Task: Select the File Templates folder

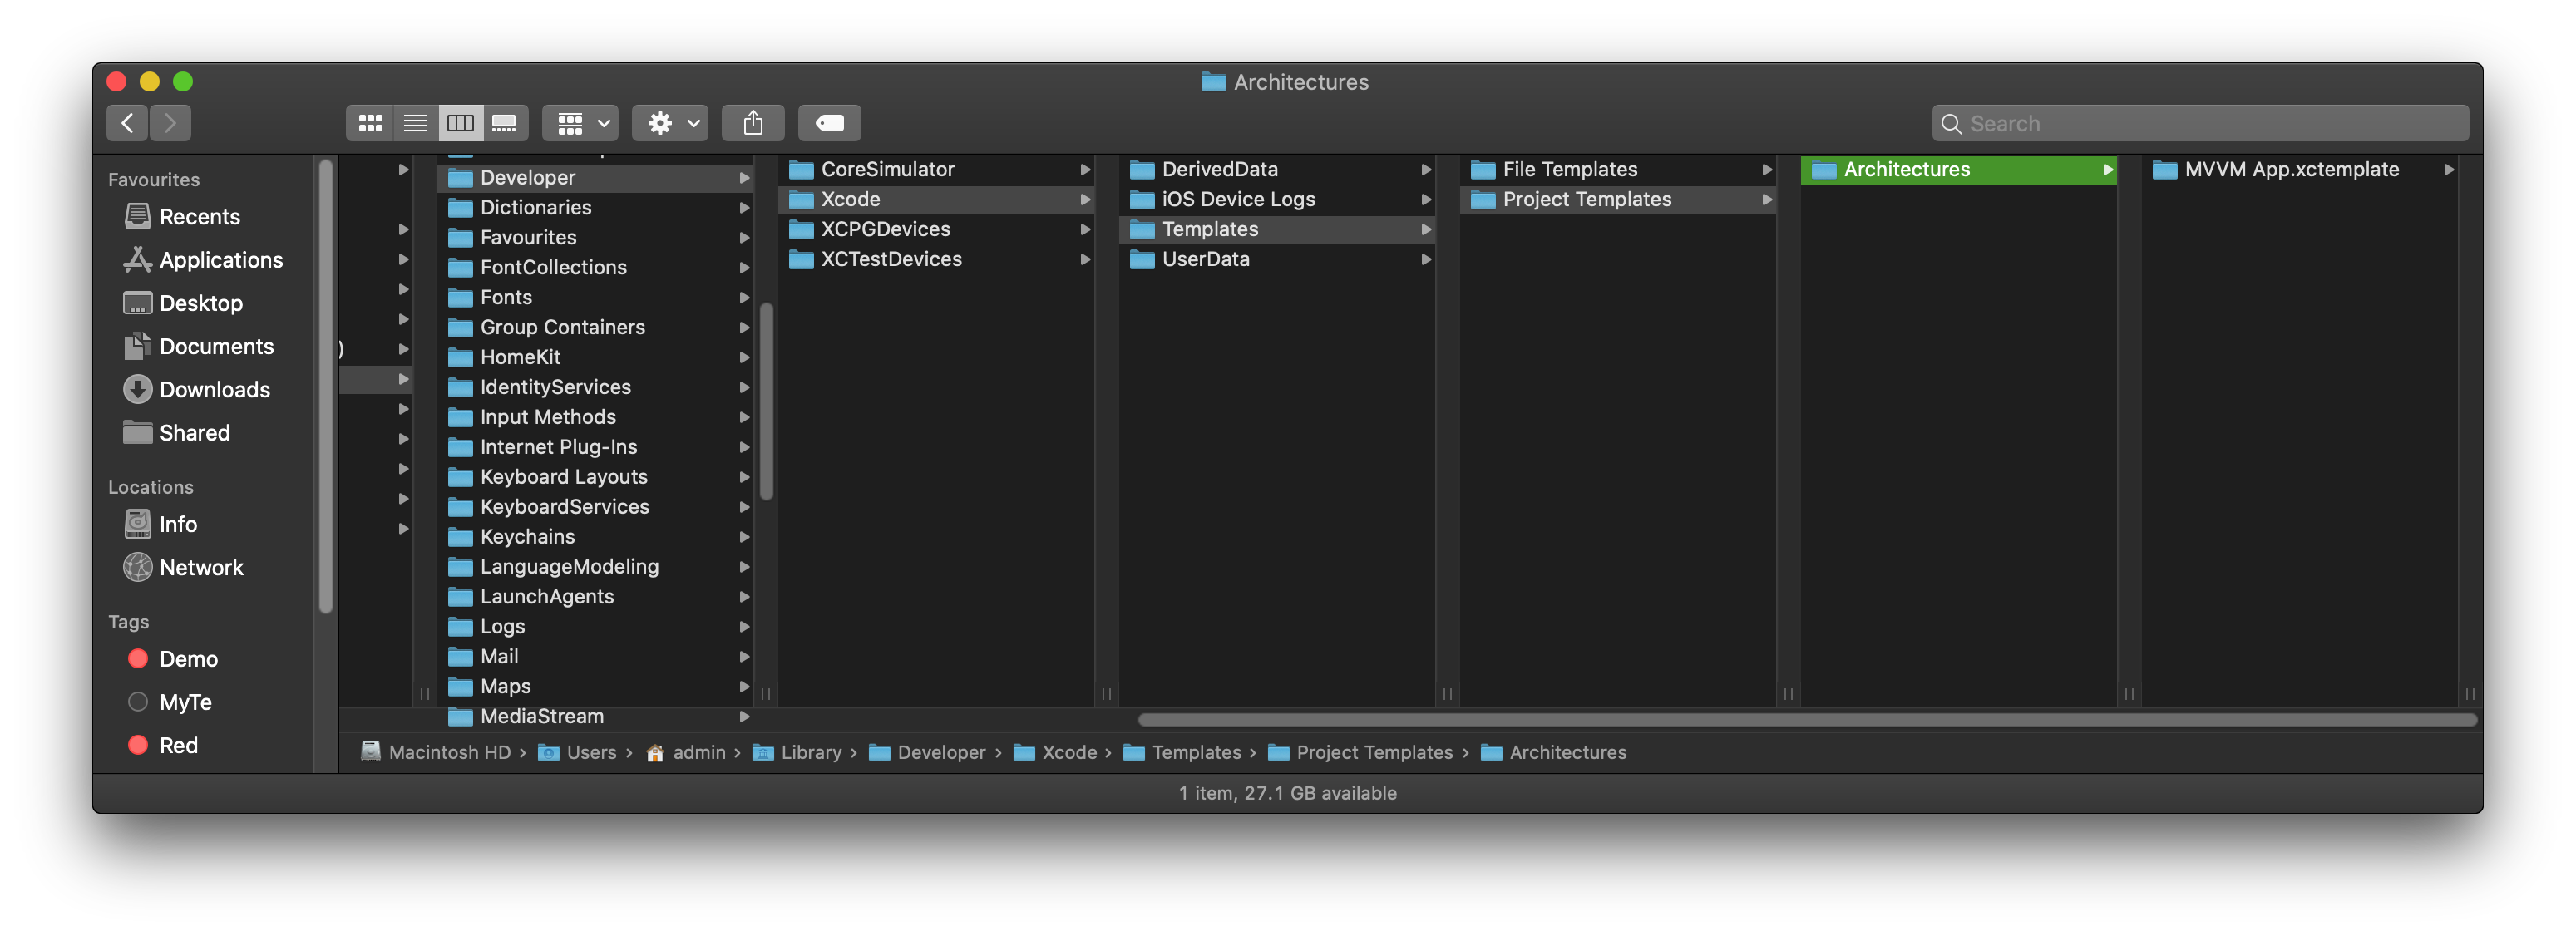Action: (1569, 170)
